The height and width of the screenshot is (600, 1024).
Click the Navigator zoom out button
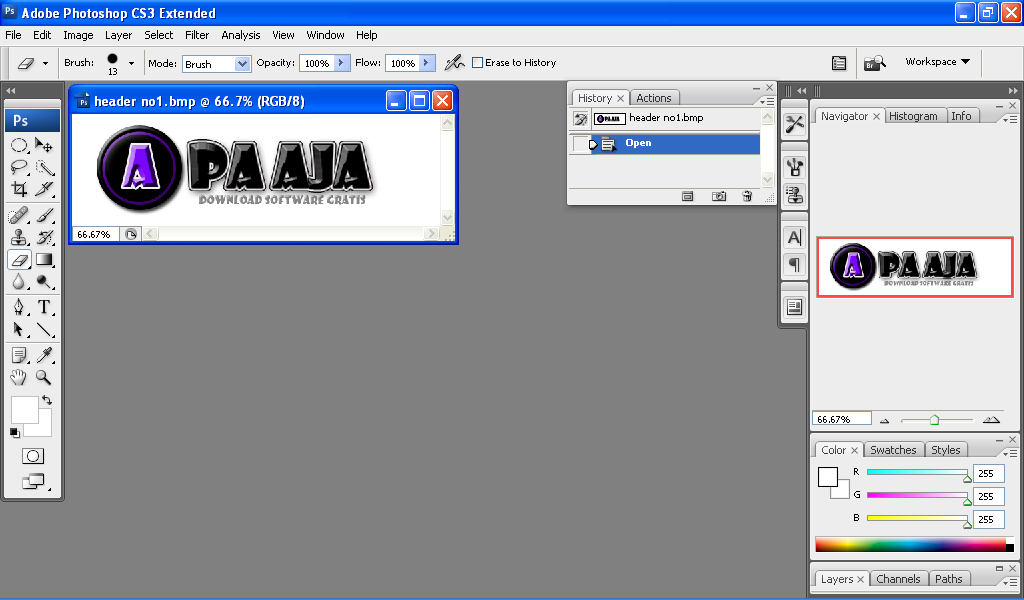[x=885, y=420]
